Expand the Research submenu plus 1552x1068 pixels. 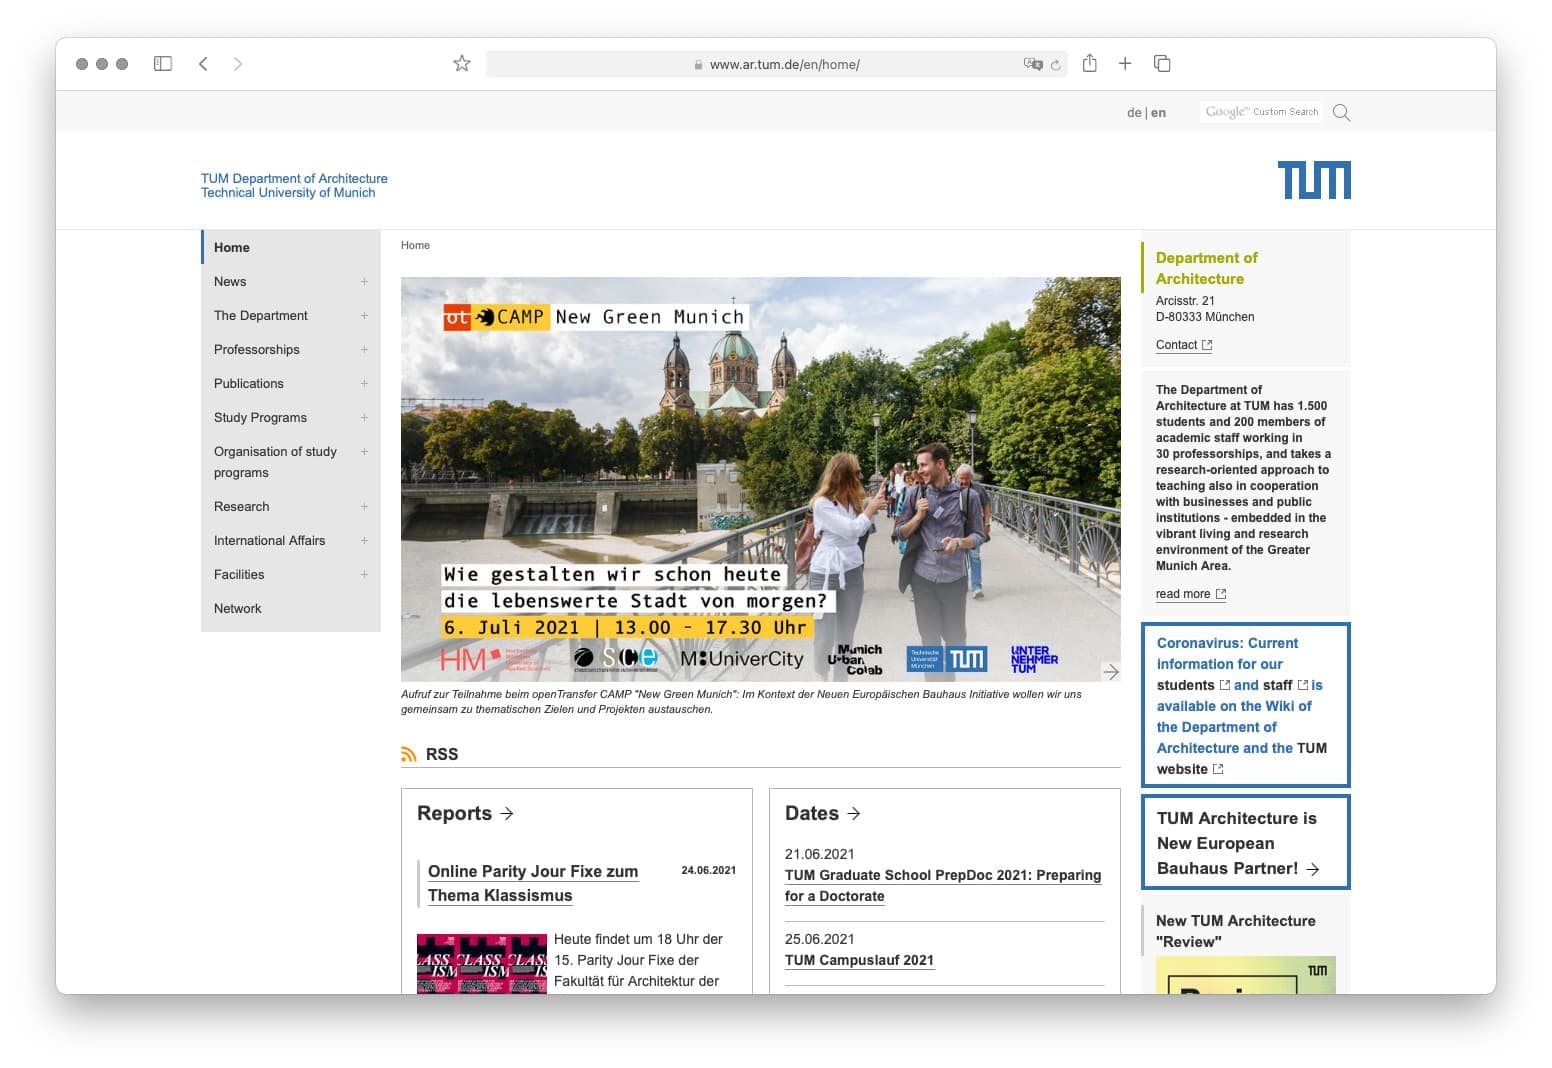[364, 507]
